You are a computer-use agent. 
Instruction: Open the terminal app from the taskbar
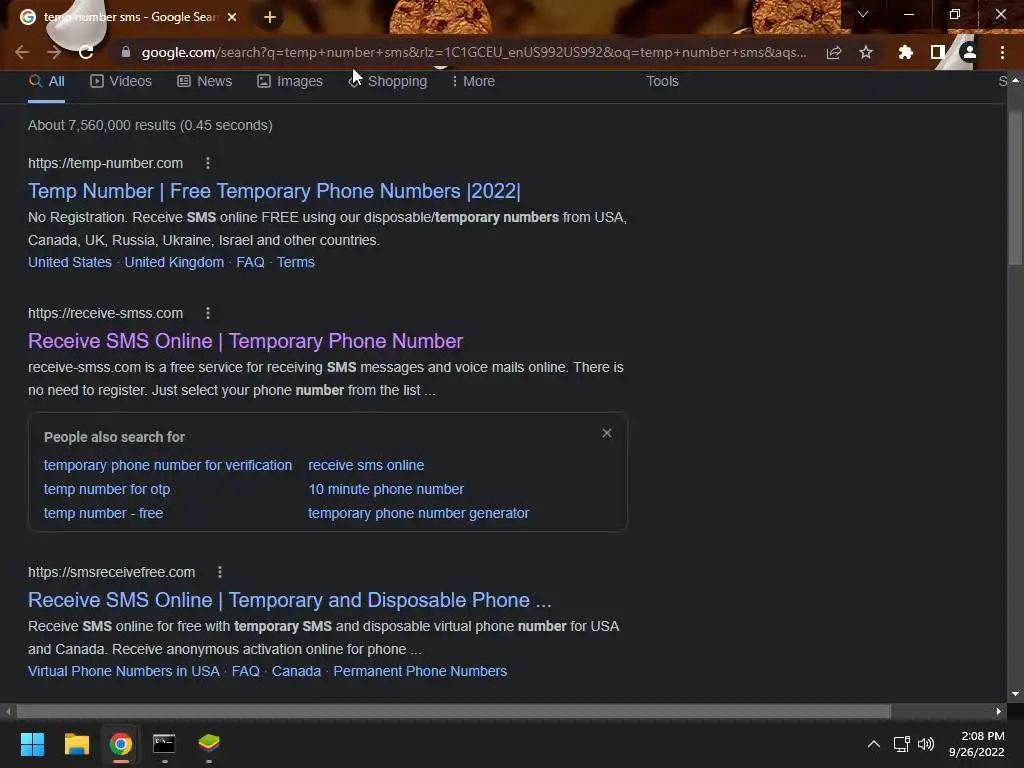(165, 744)
